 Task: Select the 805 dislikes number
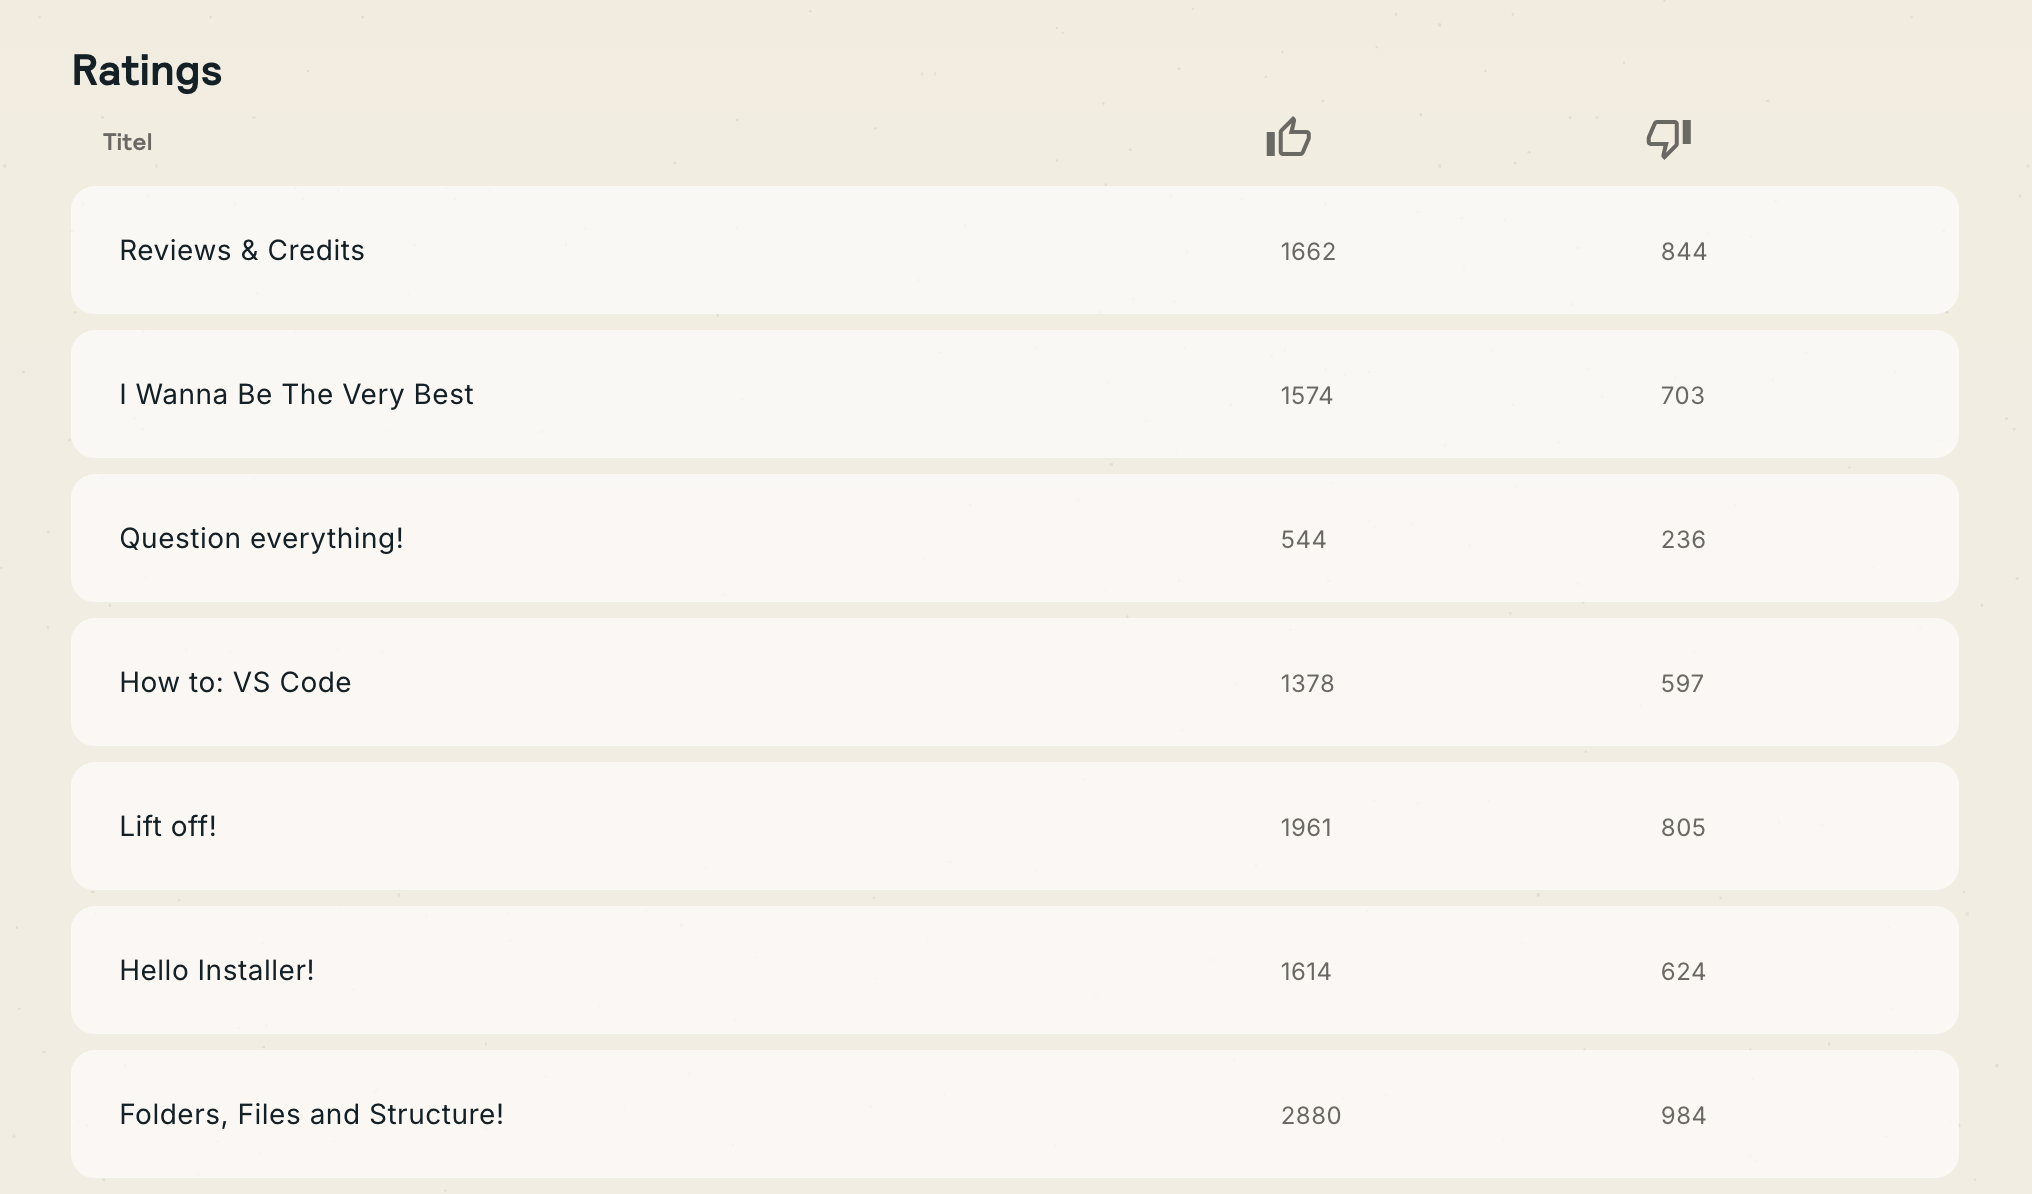1683,827
